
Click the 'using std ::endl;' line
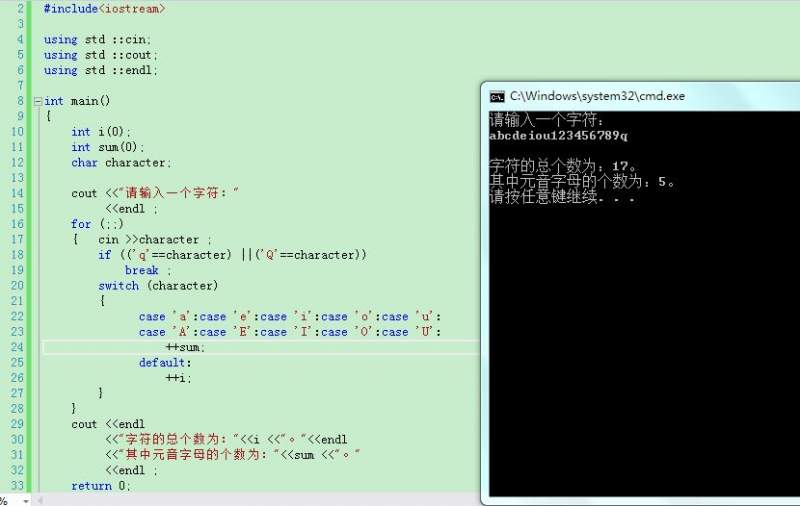coord(101,70)
